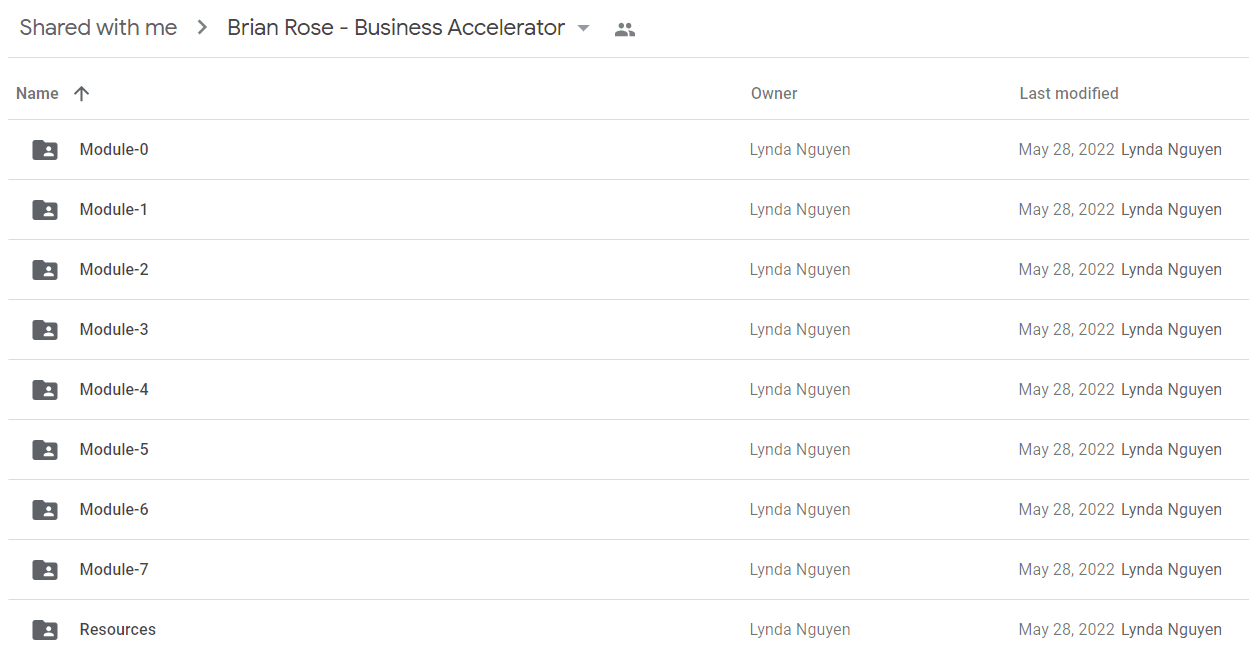Image resolution: width=1249 pixels, height=654 pixels.
Task: Select the Module-4 folder name
Action: click(x=114, y=390)
